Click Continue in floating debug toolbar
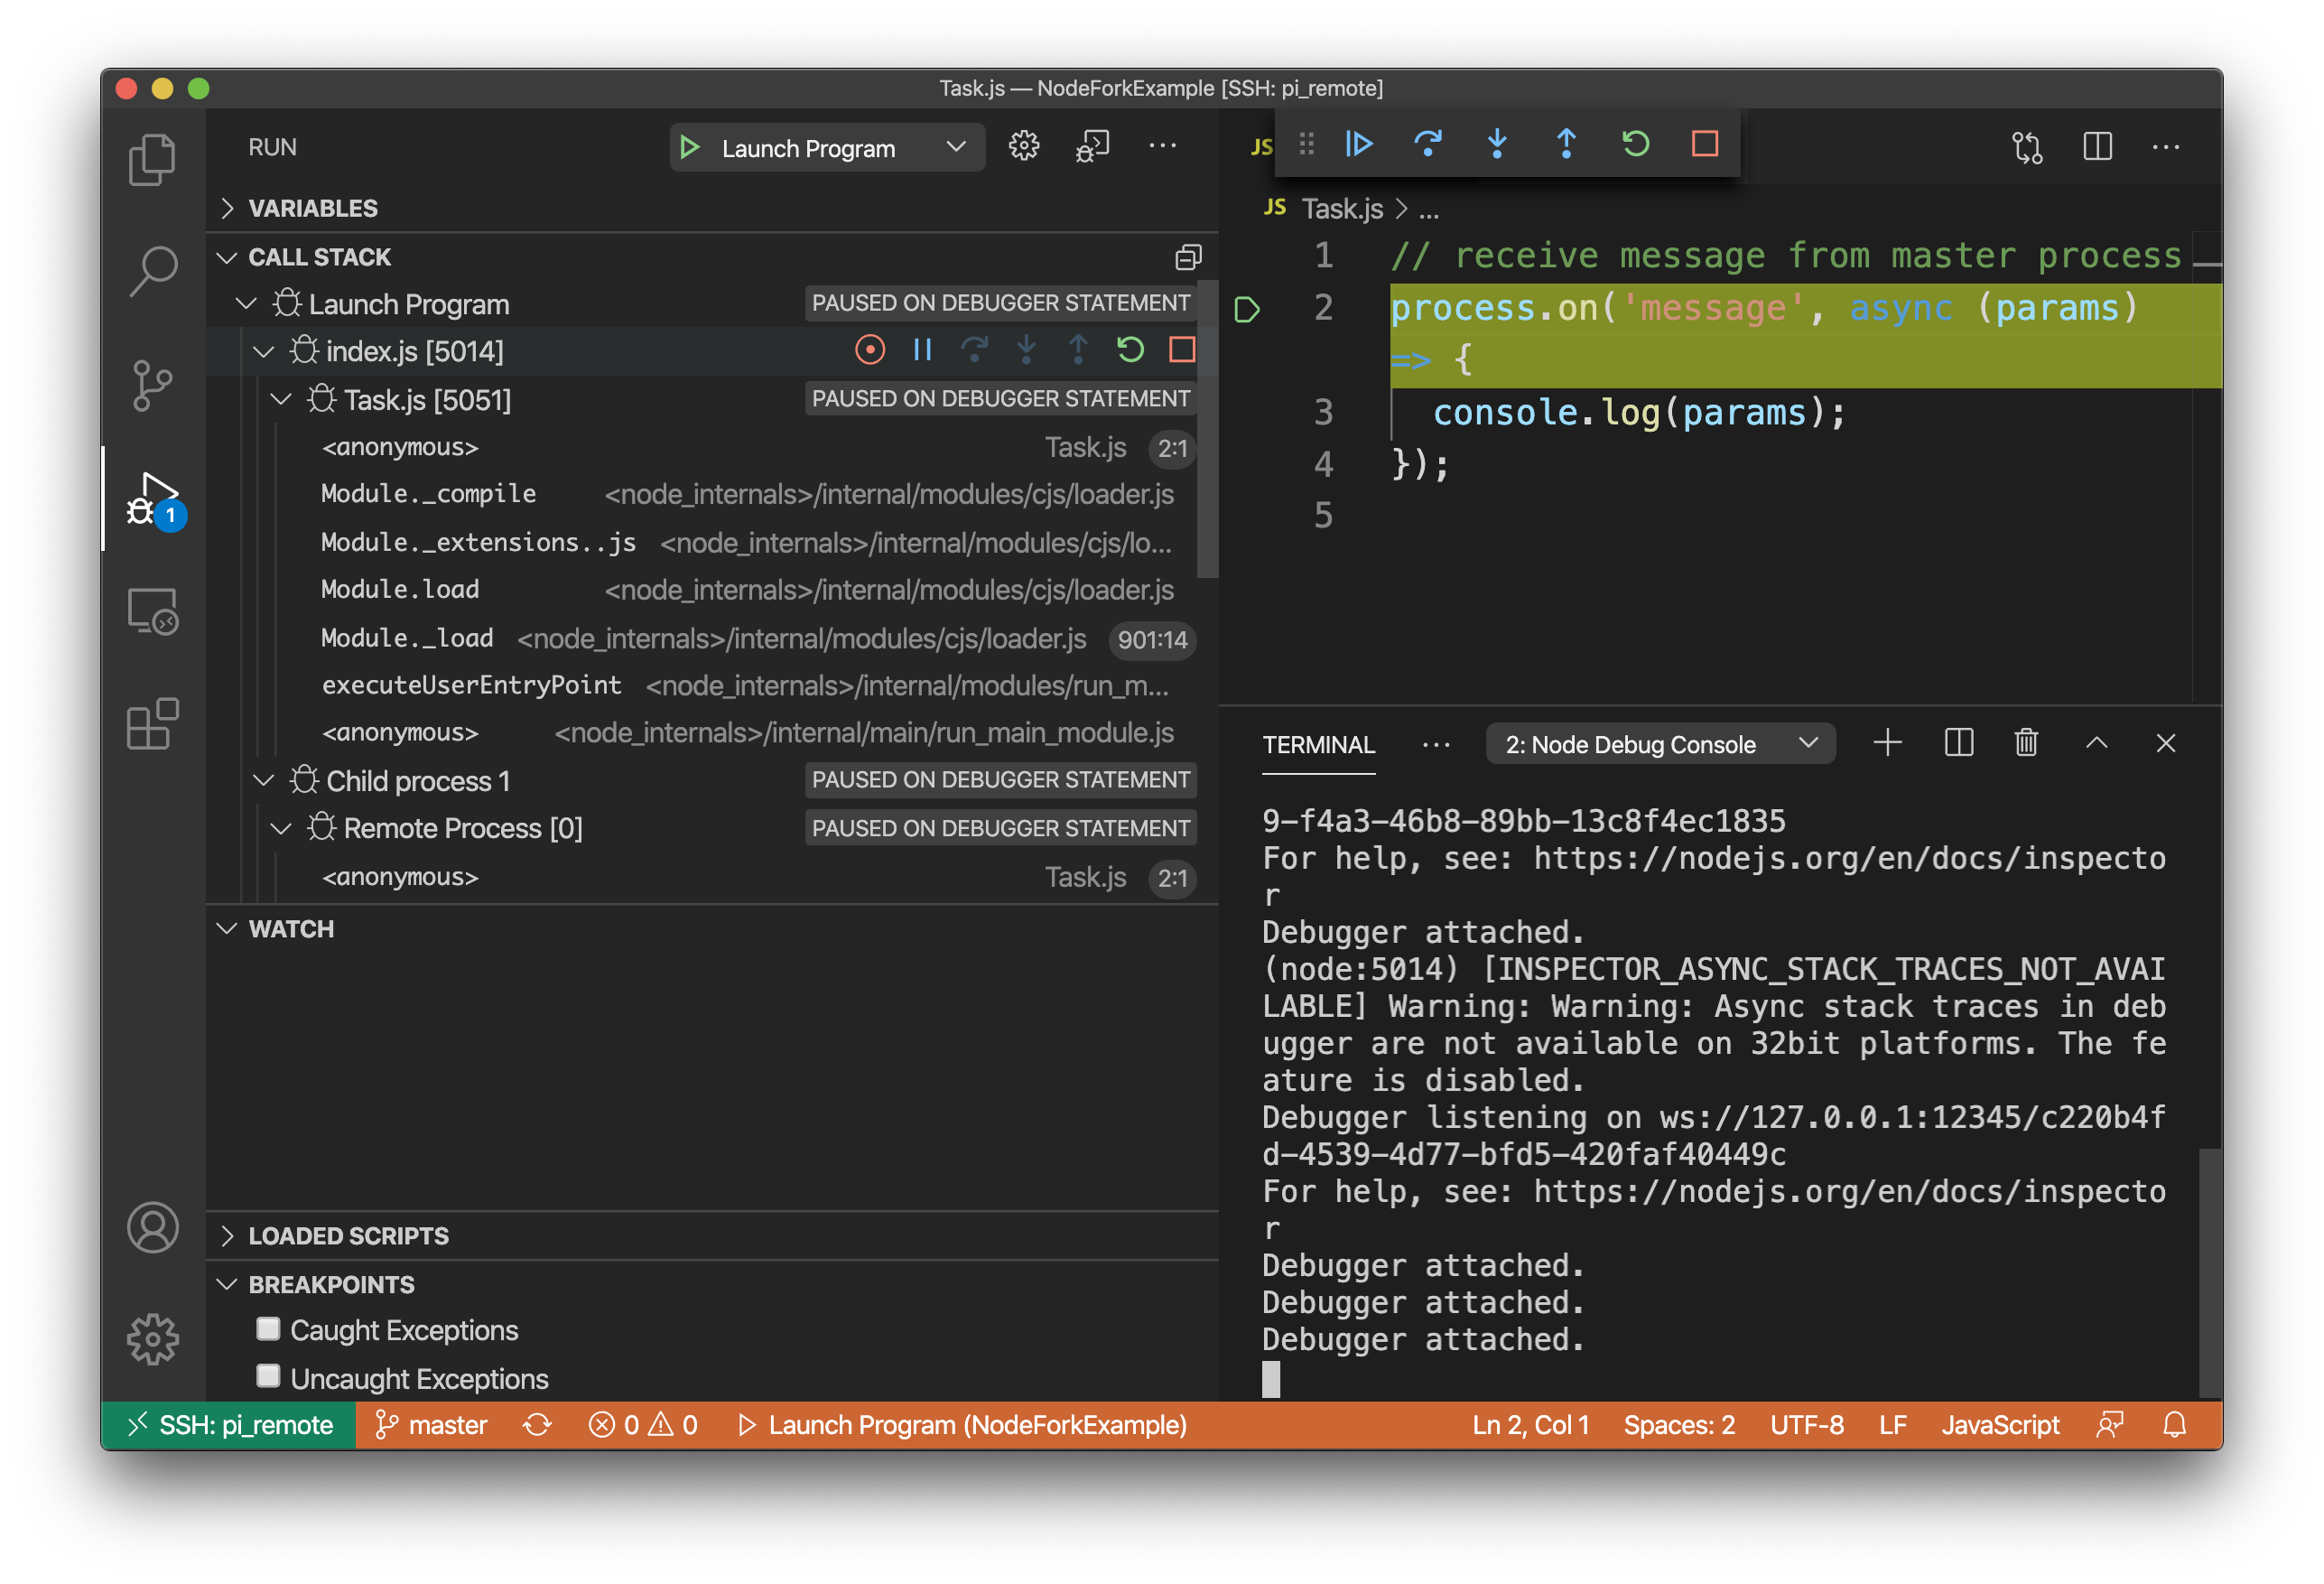Viewport: 2324px width, 1584px height. [x=1358, y=144]
